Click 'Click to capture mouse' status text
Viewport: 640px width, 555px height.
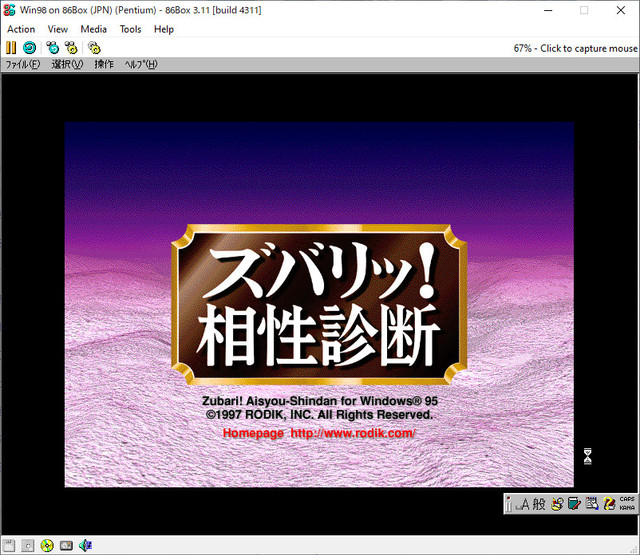click(x=589, y=49)
